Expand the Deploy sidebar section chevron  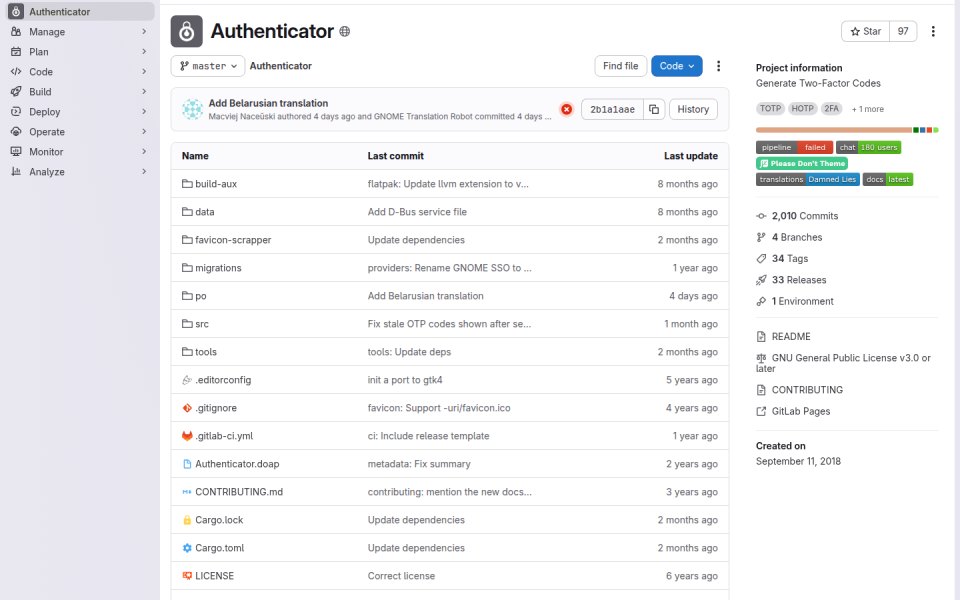click(144, 111)
